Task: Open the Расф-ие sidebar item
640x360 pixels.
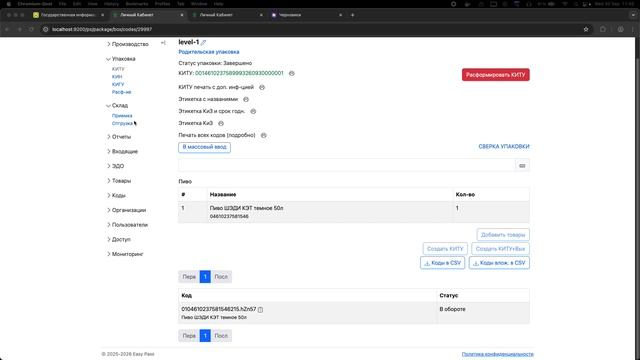Action: tap(122, 92)
